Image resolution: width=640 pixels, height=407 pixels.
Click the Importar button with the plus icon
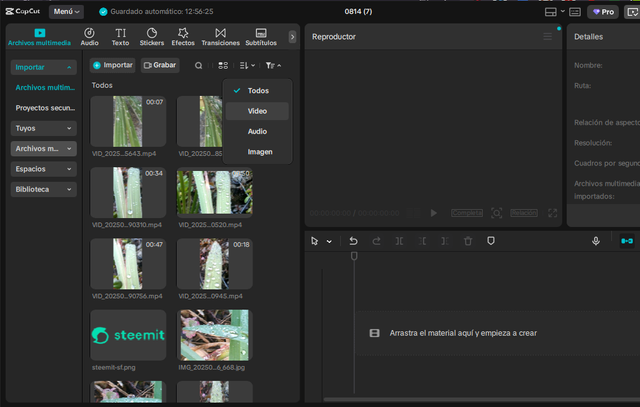coord(113,65)
